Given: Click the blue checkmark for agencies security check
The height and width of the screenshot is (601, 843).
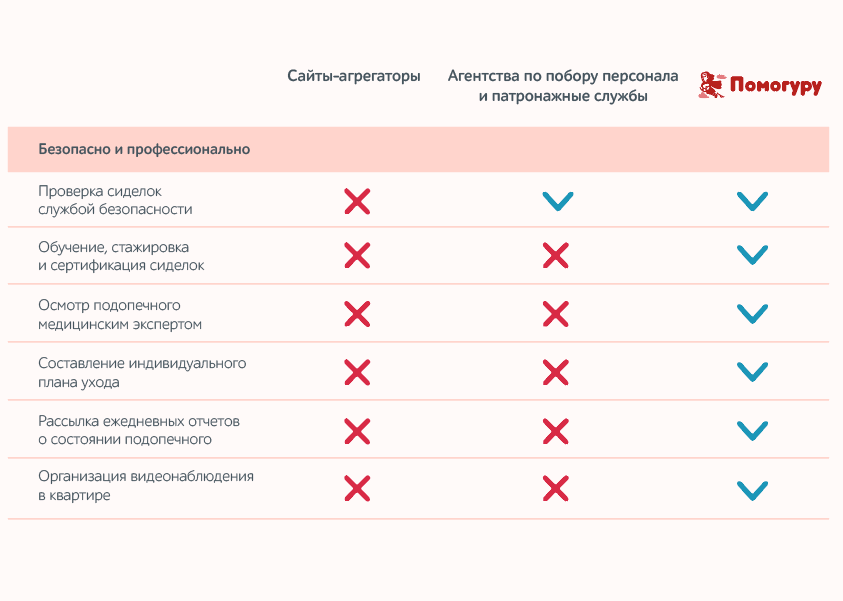Looking at the screenshot, I should [557, 201].
